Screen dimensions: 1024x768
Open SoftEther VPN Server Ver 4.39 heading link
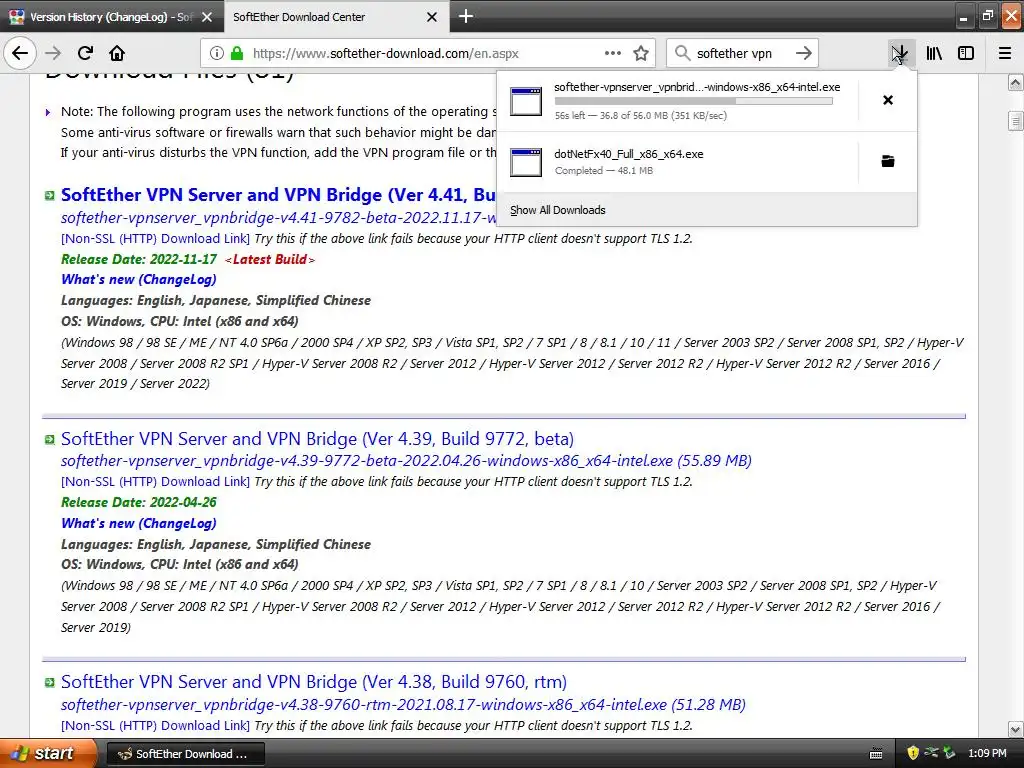317,439
